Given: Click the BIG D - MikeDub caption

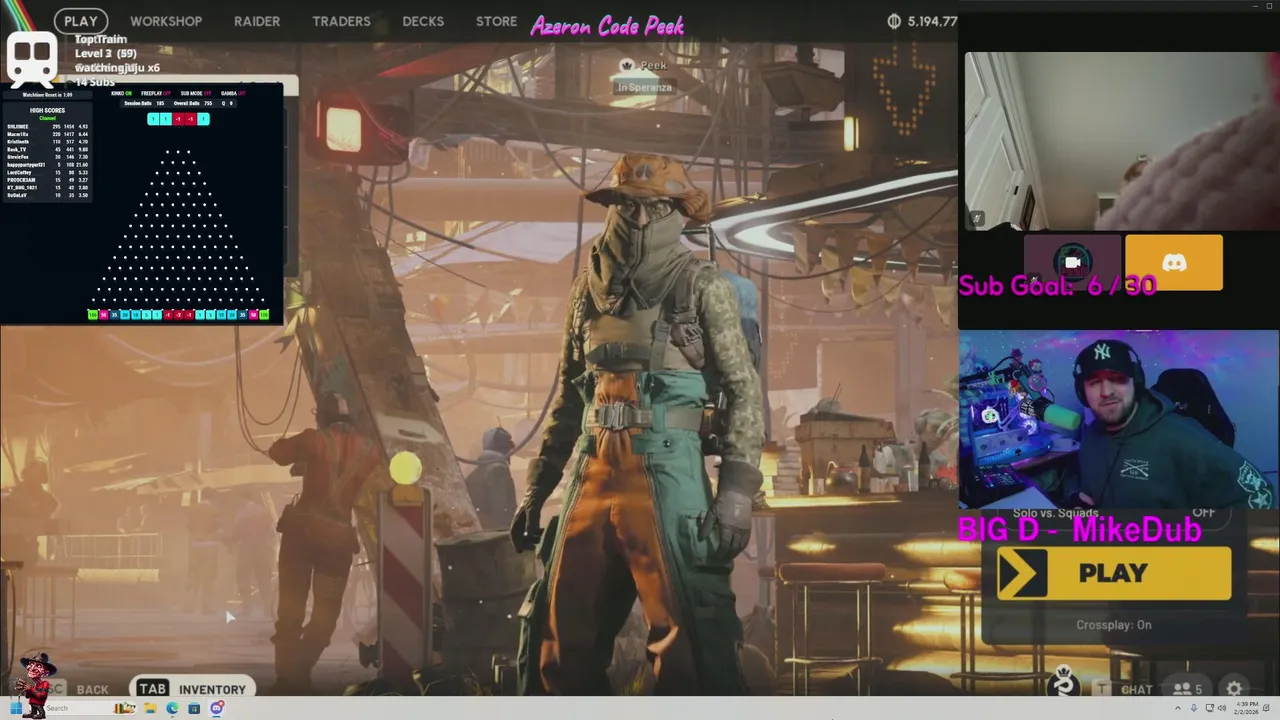Looking at the screenshot, I should [x=1079, y=530].
